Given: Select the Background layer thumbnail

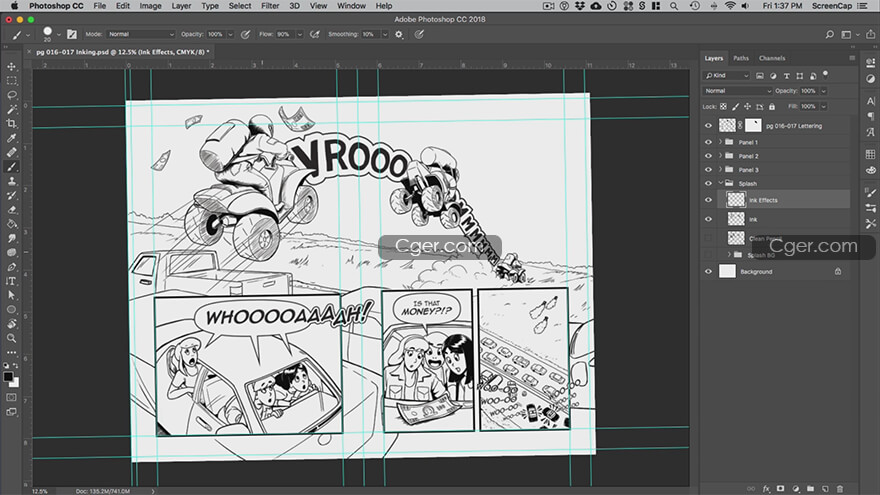Looking at the screenshot, I should click(x=727, y=272).
